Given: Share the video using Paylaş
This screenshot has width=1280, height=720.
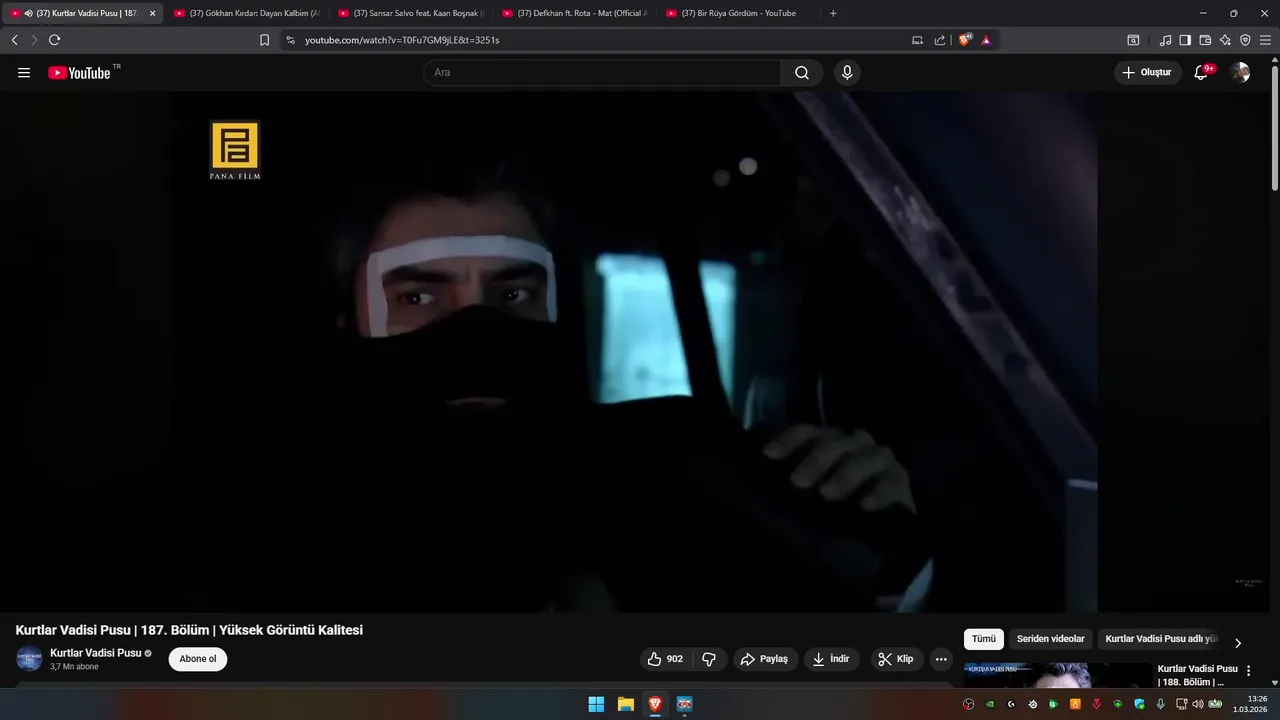Looking at the screenshot, I should tap(765, 659).
